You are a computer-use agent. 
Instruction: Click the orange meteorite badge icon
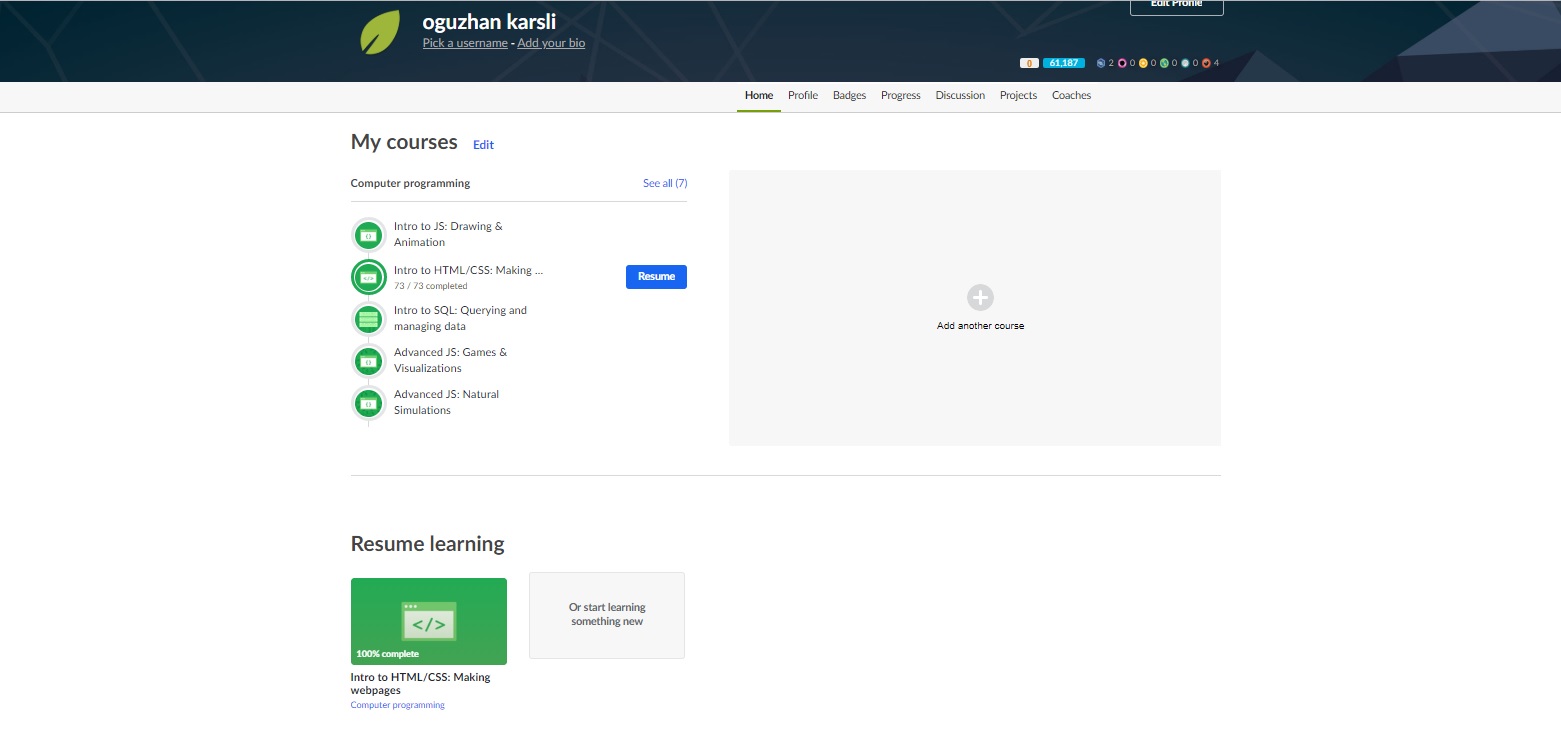pyautogui.click(x=1206, y=63)
